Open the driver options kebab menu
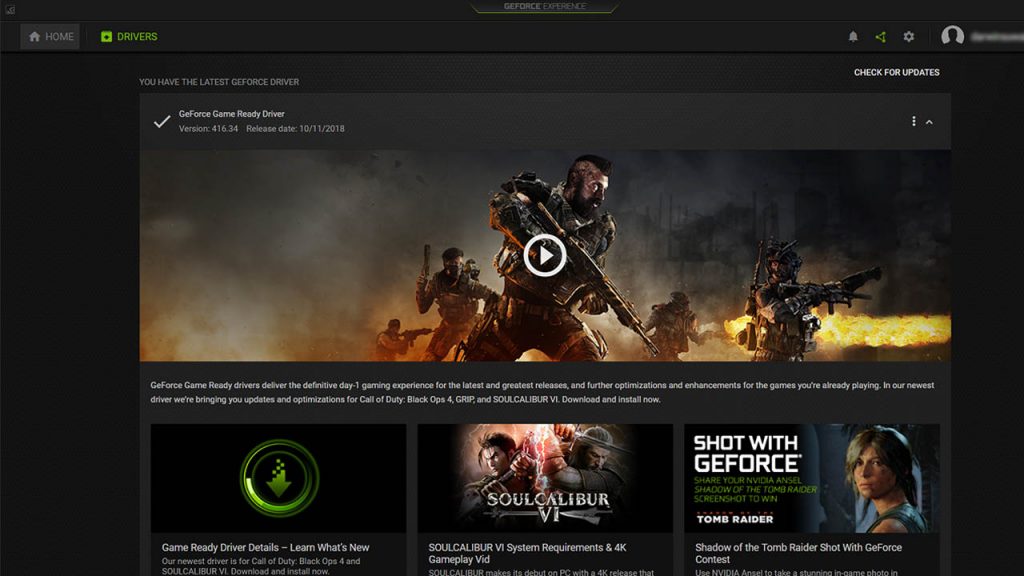The height and width of the screenshot is (576, 1024). click(913, 120)
